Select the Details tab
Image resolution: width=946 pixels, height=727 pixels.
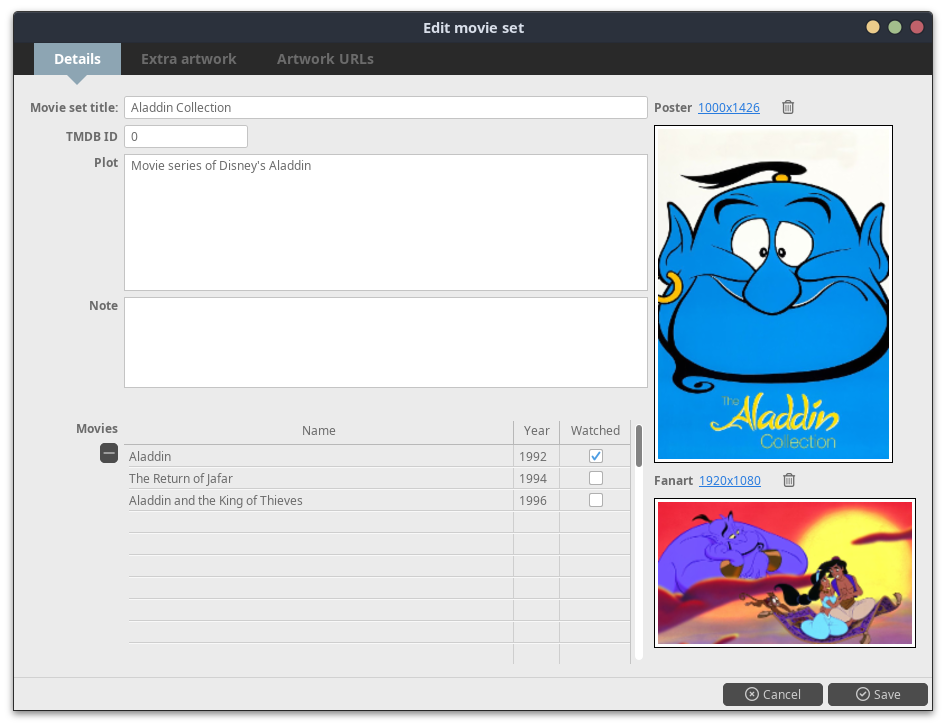point(77,59)
